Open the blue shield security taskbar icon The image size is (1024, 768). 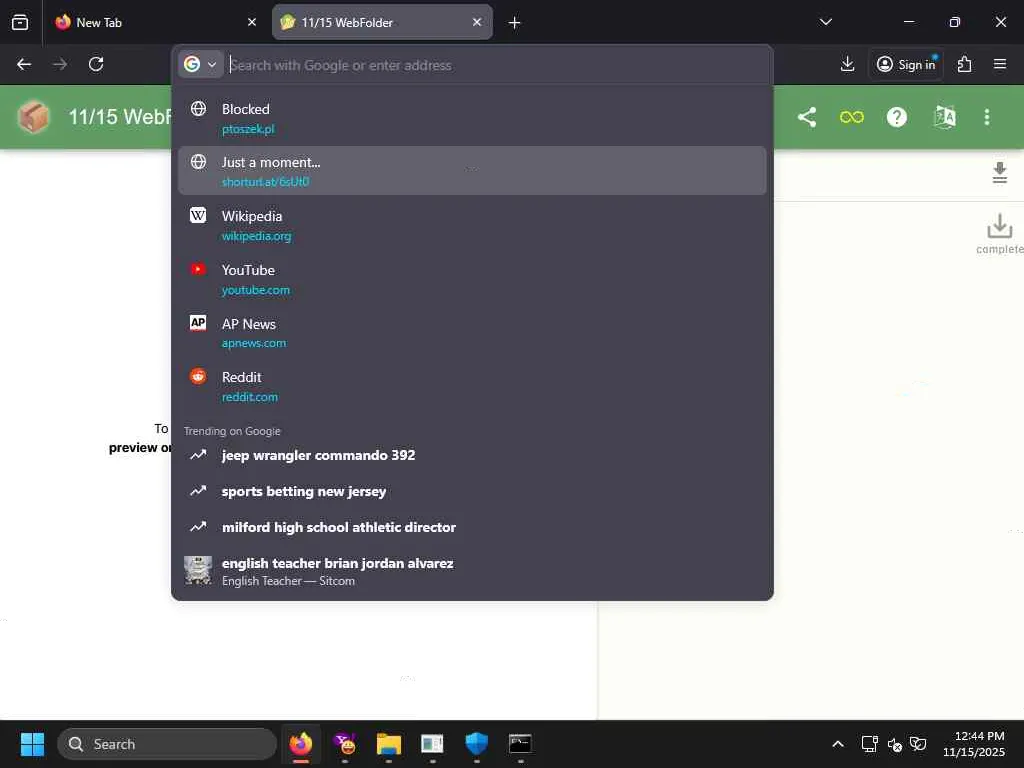pos(477,744)
